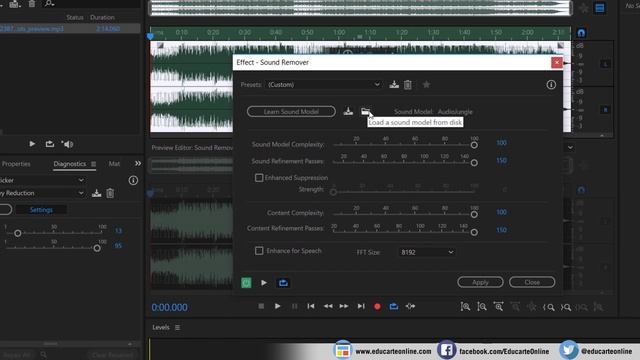Enable Enhanced Suppression checkbox

coord(259,178)
